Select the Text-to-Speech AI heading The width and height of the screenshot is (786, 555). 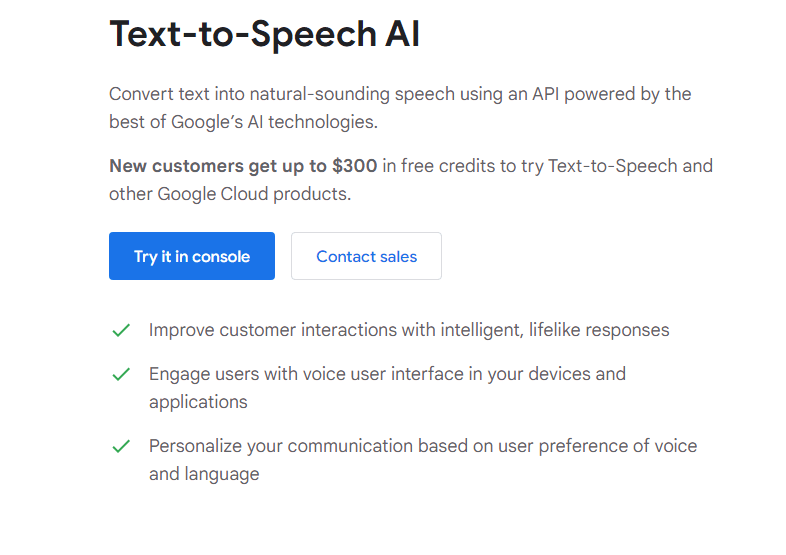(264, 34)
